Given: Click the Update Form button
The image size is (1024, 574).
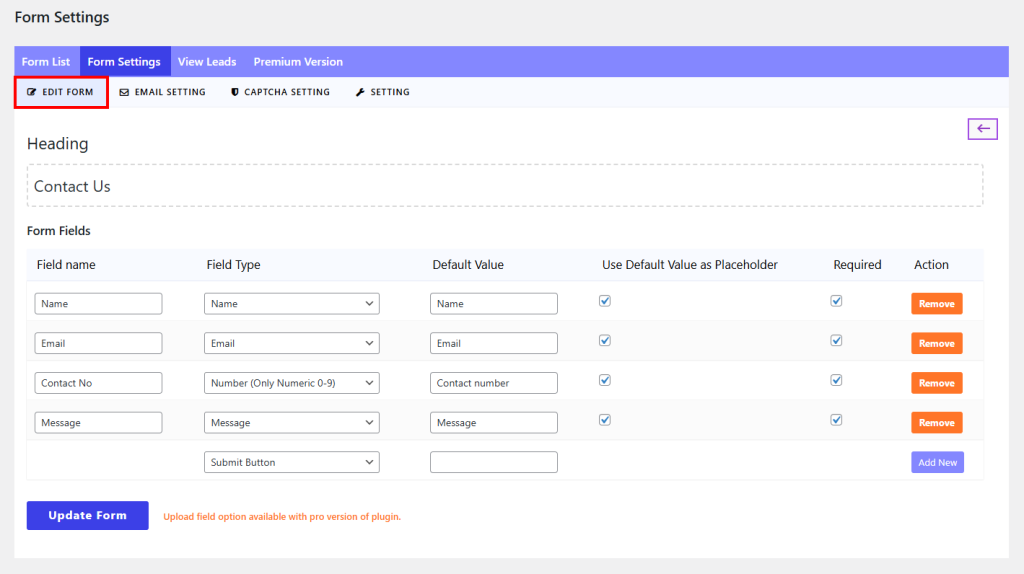Looking at the screenshot, I should pyautogui.click(x=88, y=516).
